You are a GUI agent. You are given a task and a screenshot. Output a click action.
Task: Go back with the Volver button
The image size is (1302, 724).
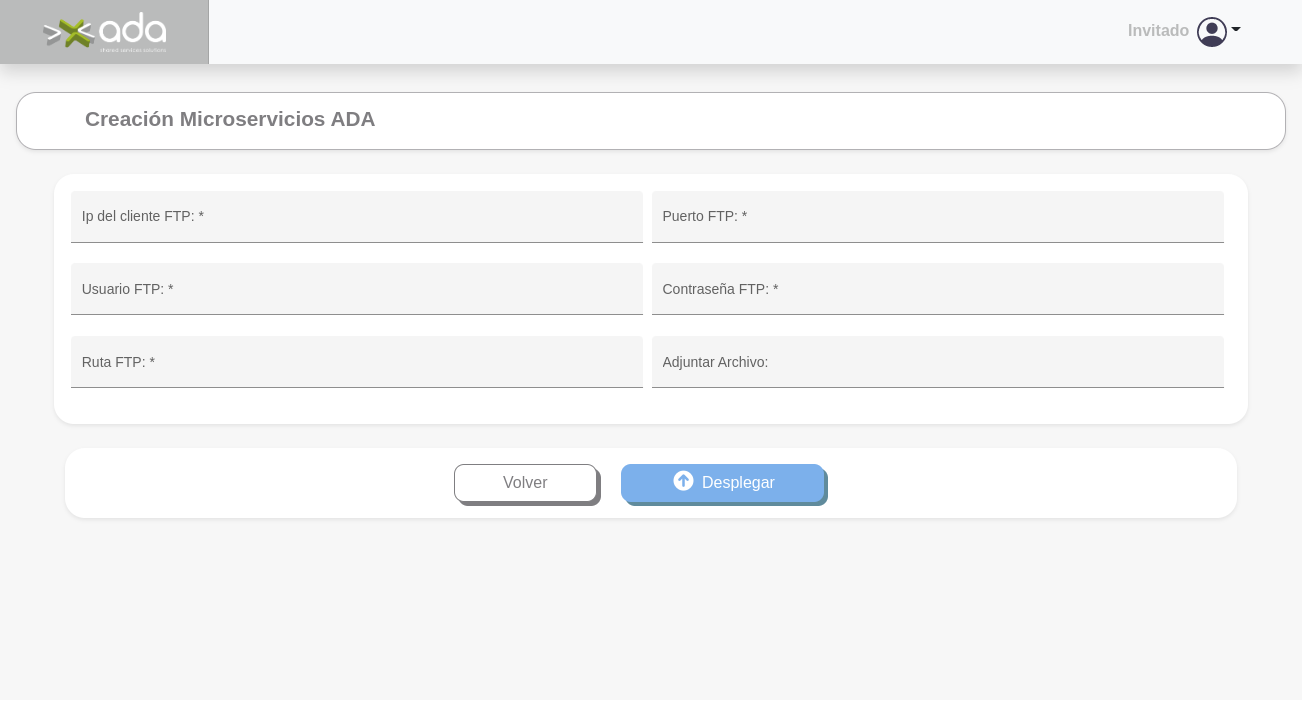[525, 483]
